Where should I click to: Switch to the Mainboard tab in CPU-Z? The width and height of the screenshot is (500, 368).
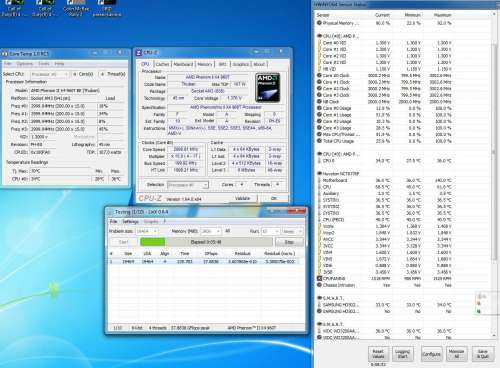(x=183, y=64)
